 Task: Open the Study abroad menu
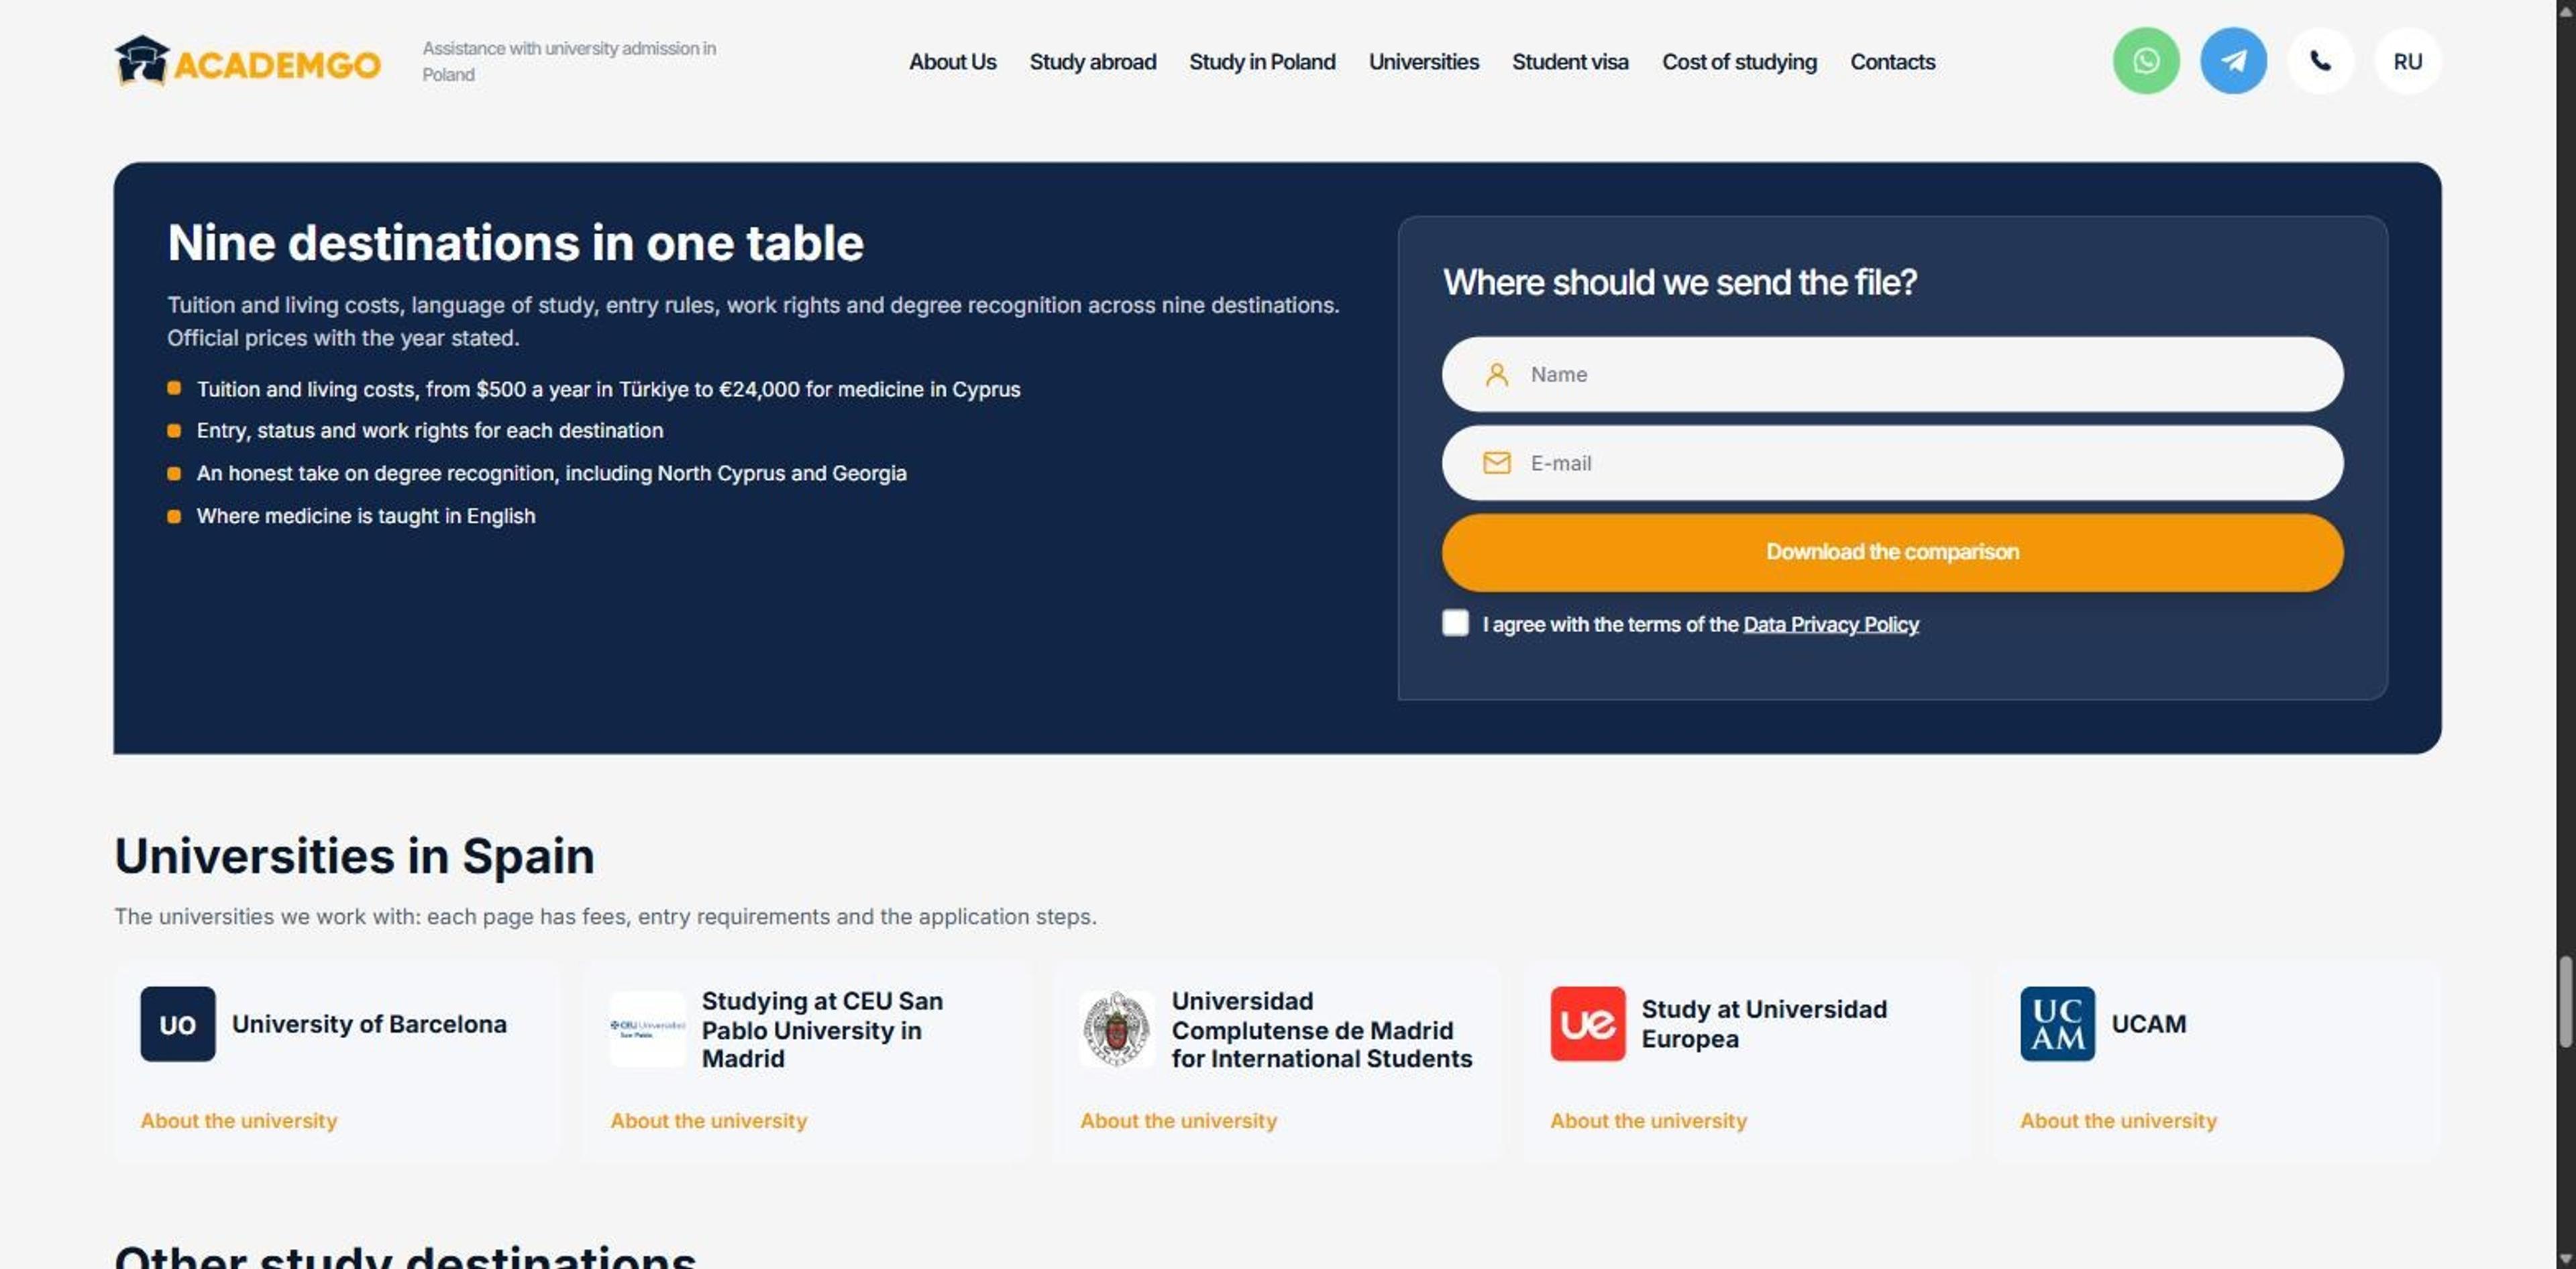(x=1092, y=62)
